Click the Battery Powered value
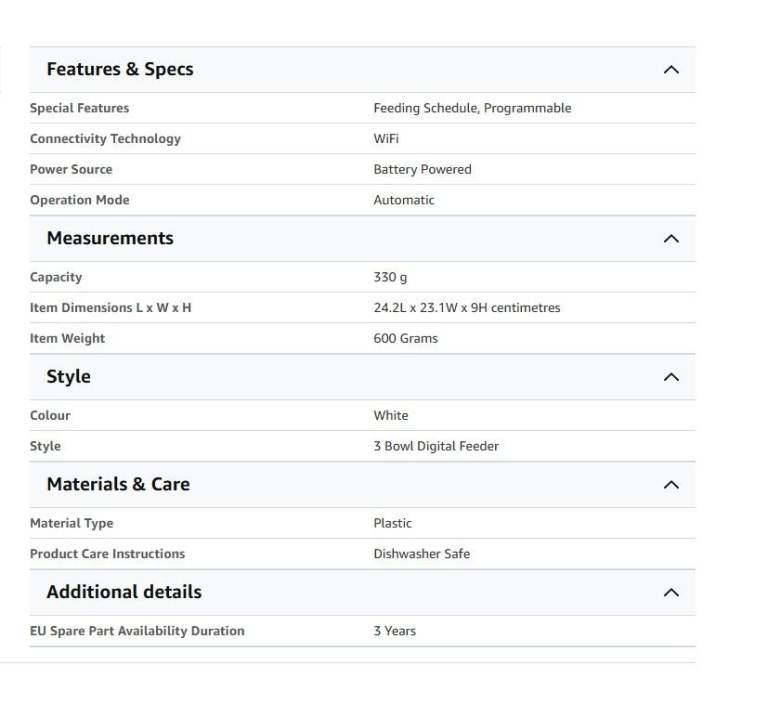The width and height of the screenshot is (768, 704). coord(422,170)
